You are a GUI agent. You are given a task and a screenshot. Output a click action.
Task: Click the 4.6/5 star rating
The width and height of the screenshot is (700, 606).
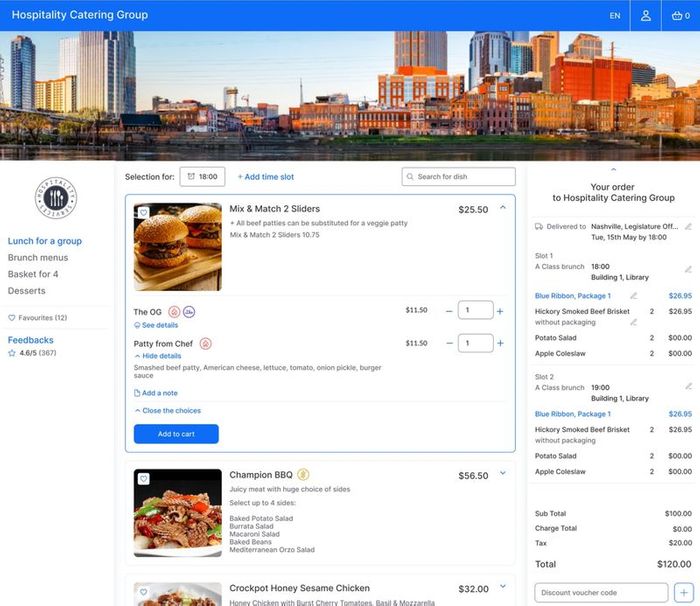pyautogui.click(x=32, y=353)
